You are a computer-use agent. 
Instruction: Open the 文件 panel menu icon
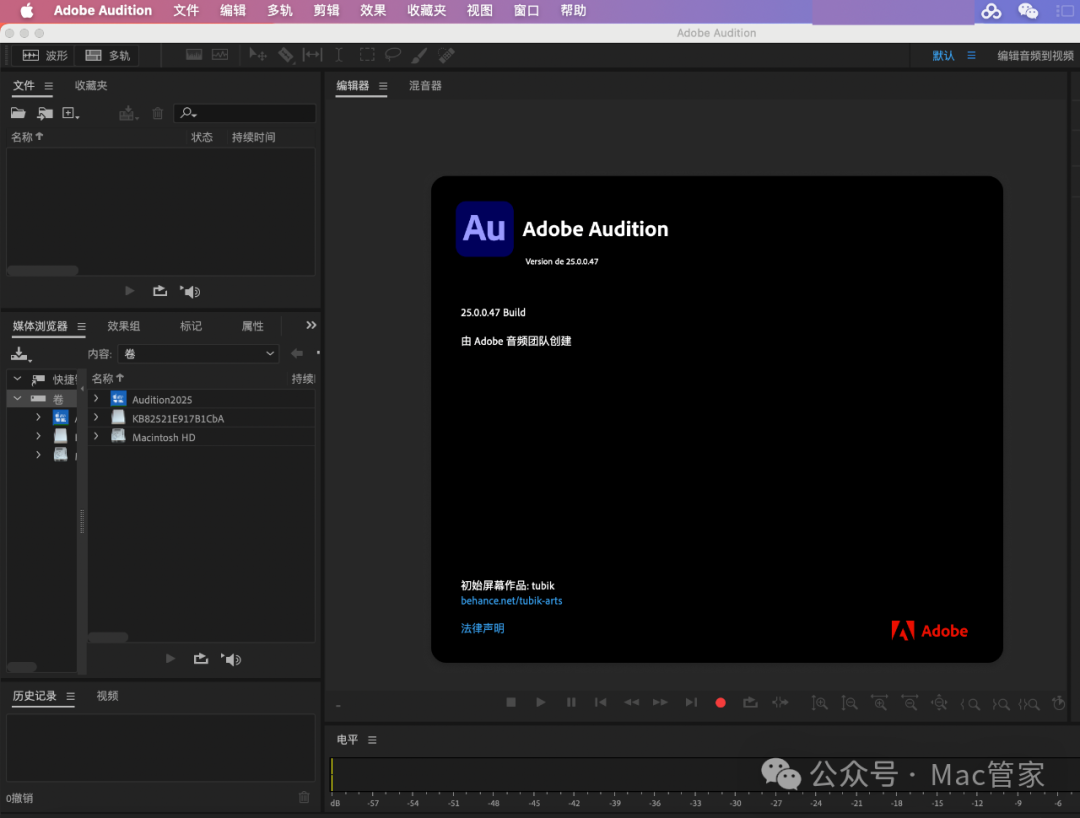[x=48, y=86]
